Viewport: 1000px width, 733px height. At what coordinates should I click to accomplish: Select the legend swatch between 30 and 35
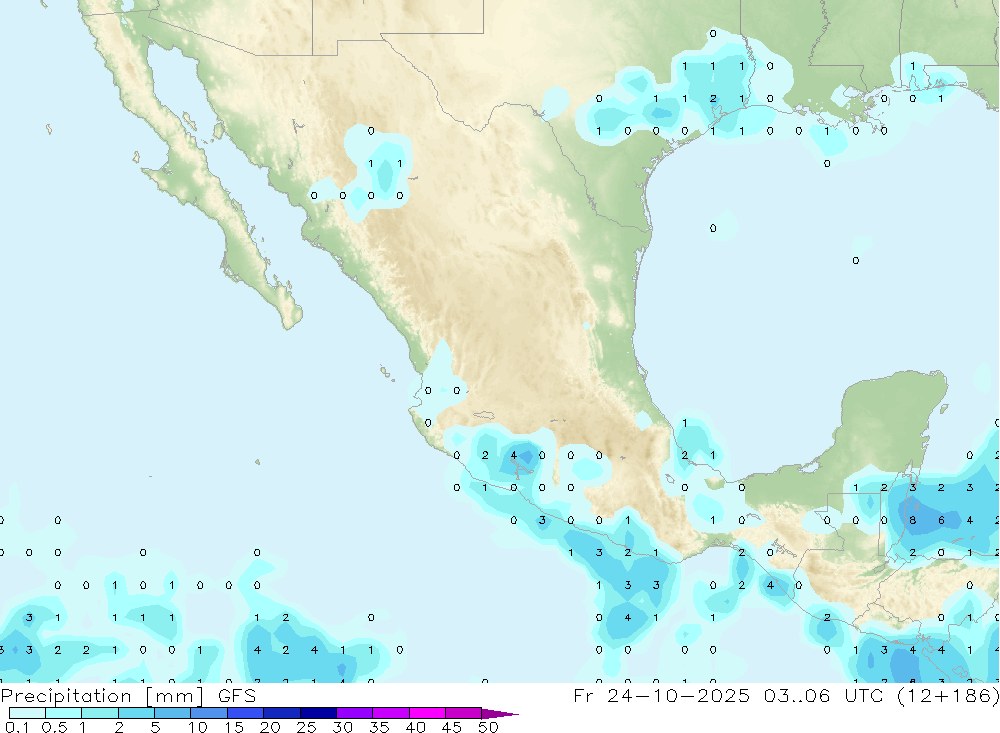pyautogui.click(x=355, y=713)
